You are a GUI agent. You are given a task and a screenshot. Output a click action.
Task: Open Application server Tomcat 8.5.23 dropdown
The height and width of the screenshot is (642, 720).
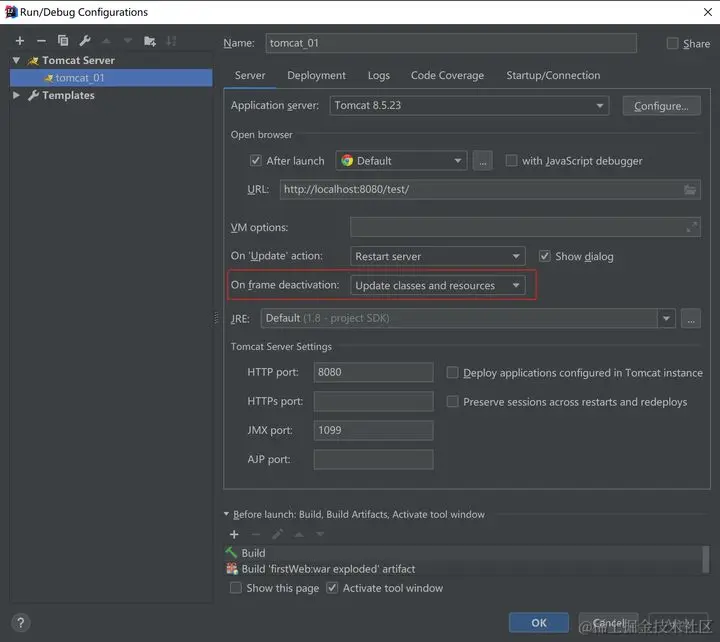pos(469,106)
